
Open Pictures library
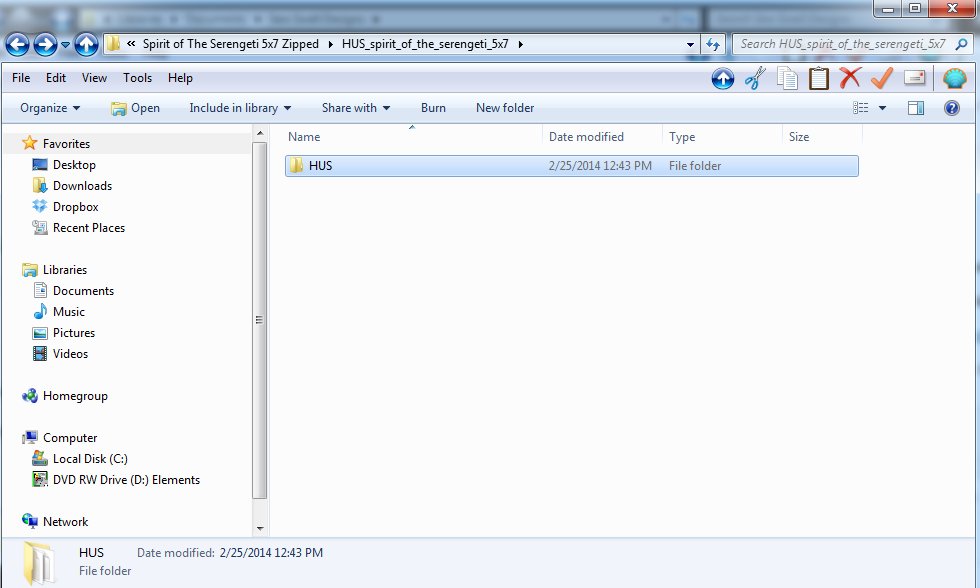coord(74,333)
